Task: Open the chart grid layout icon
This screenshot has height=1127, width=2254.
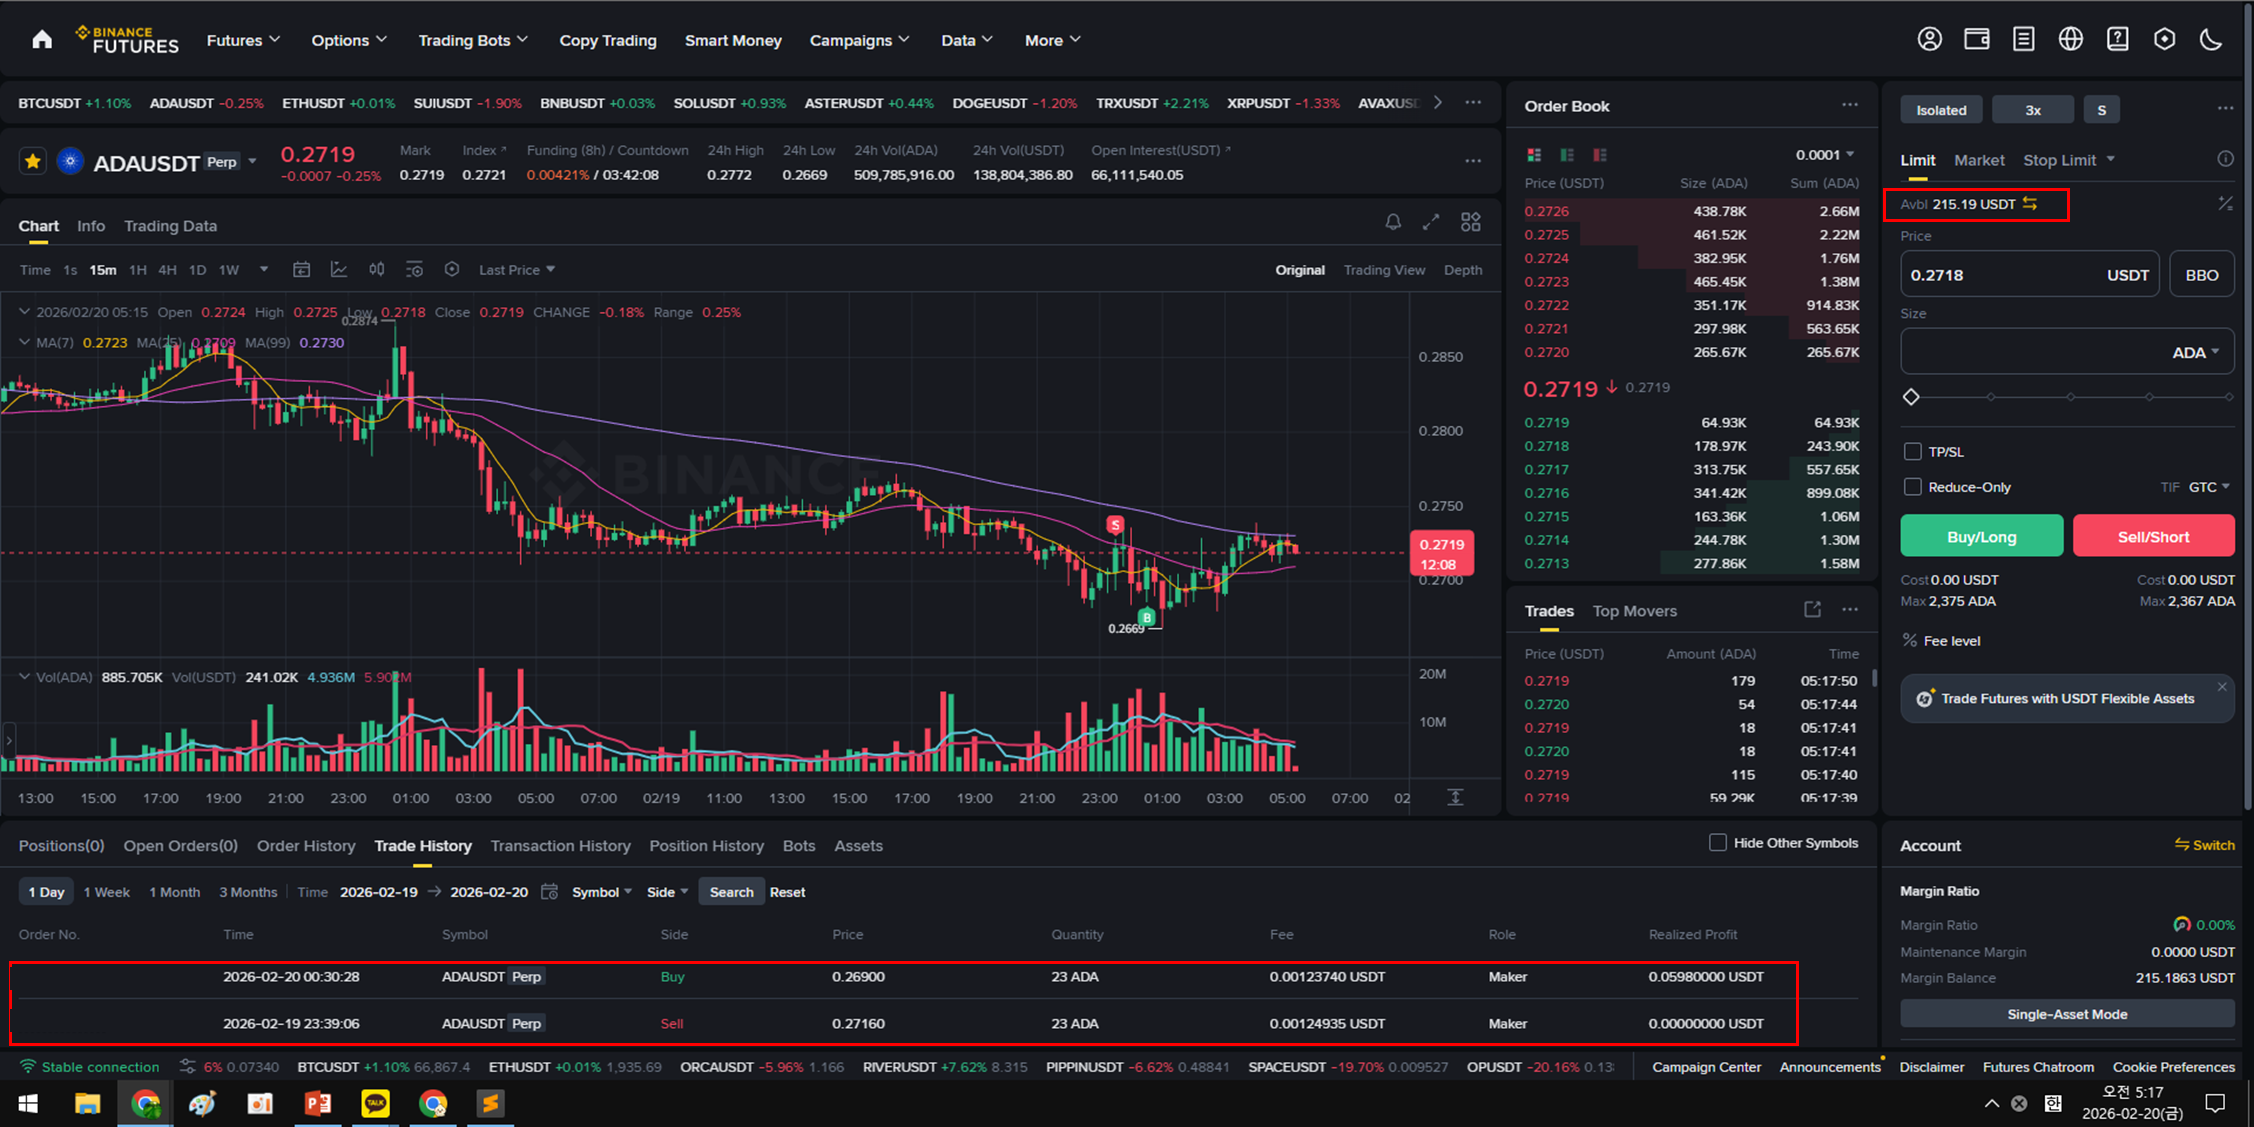Action: (x=1470, y=222)
